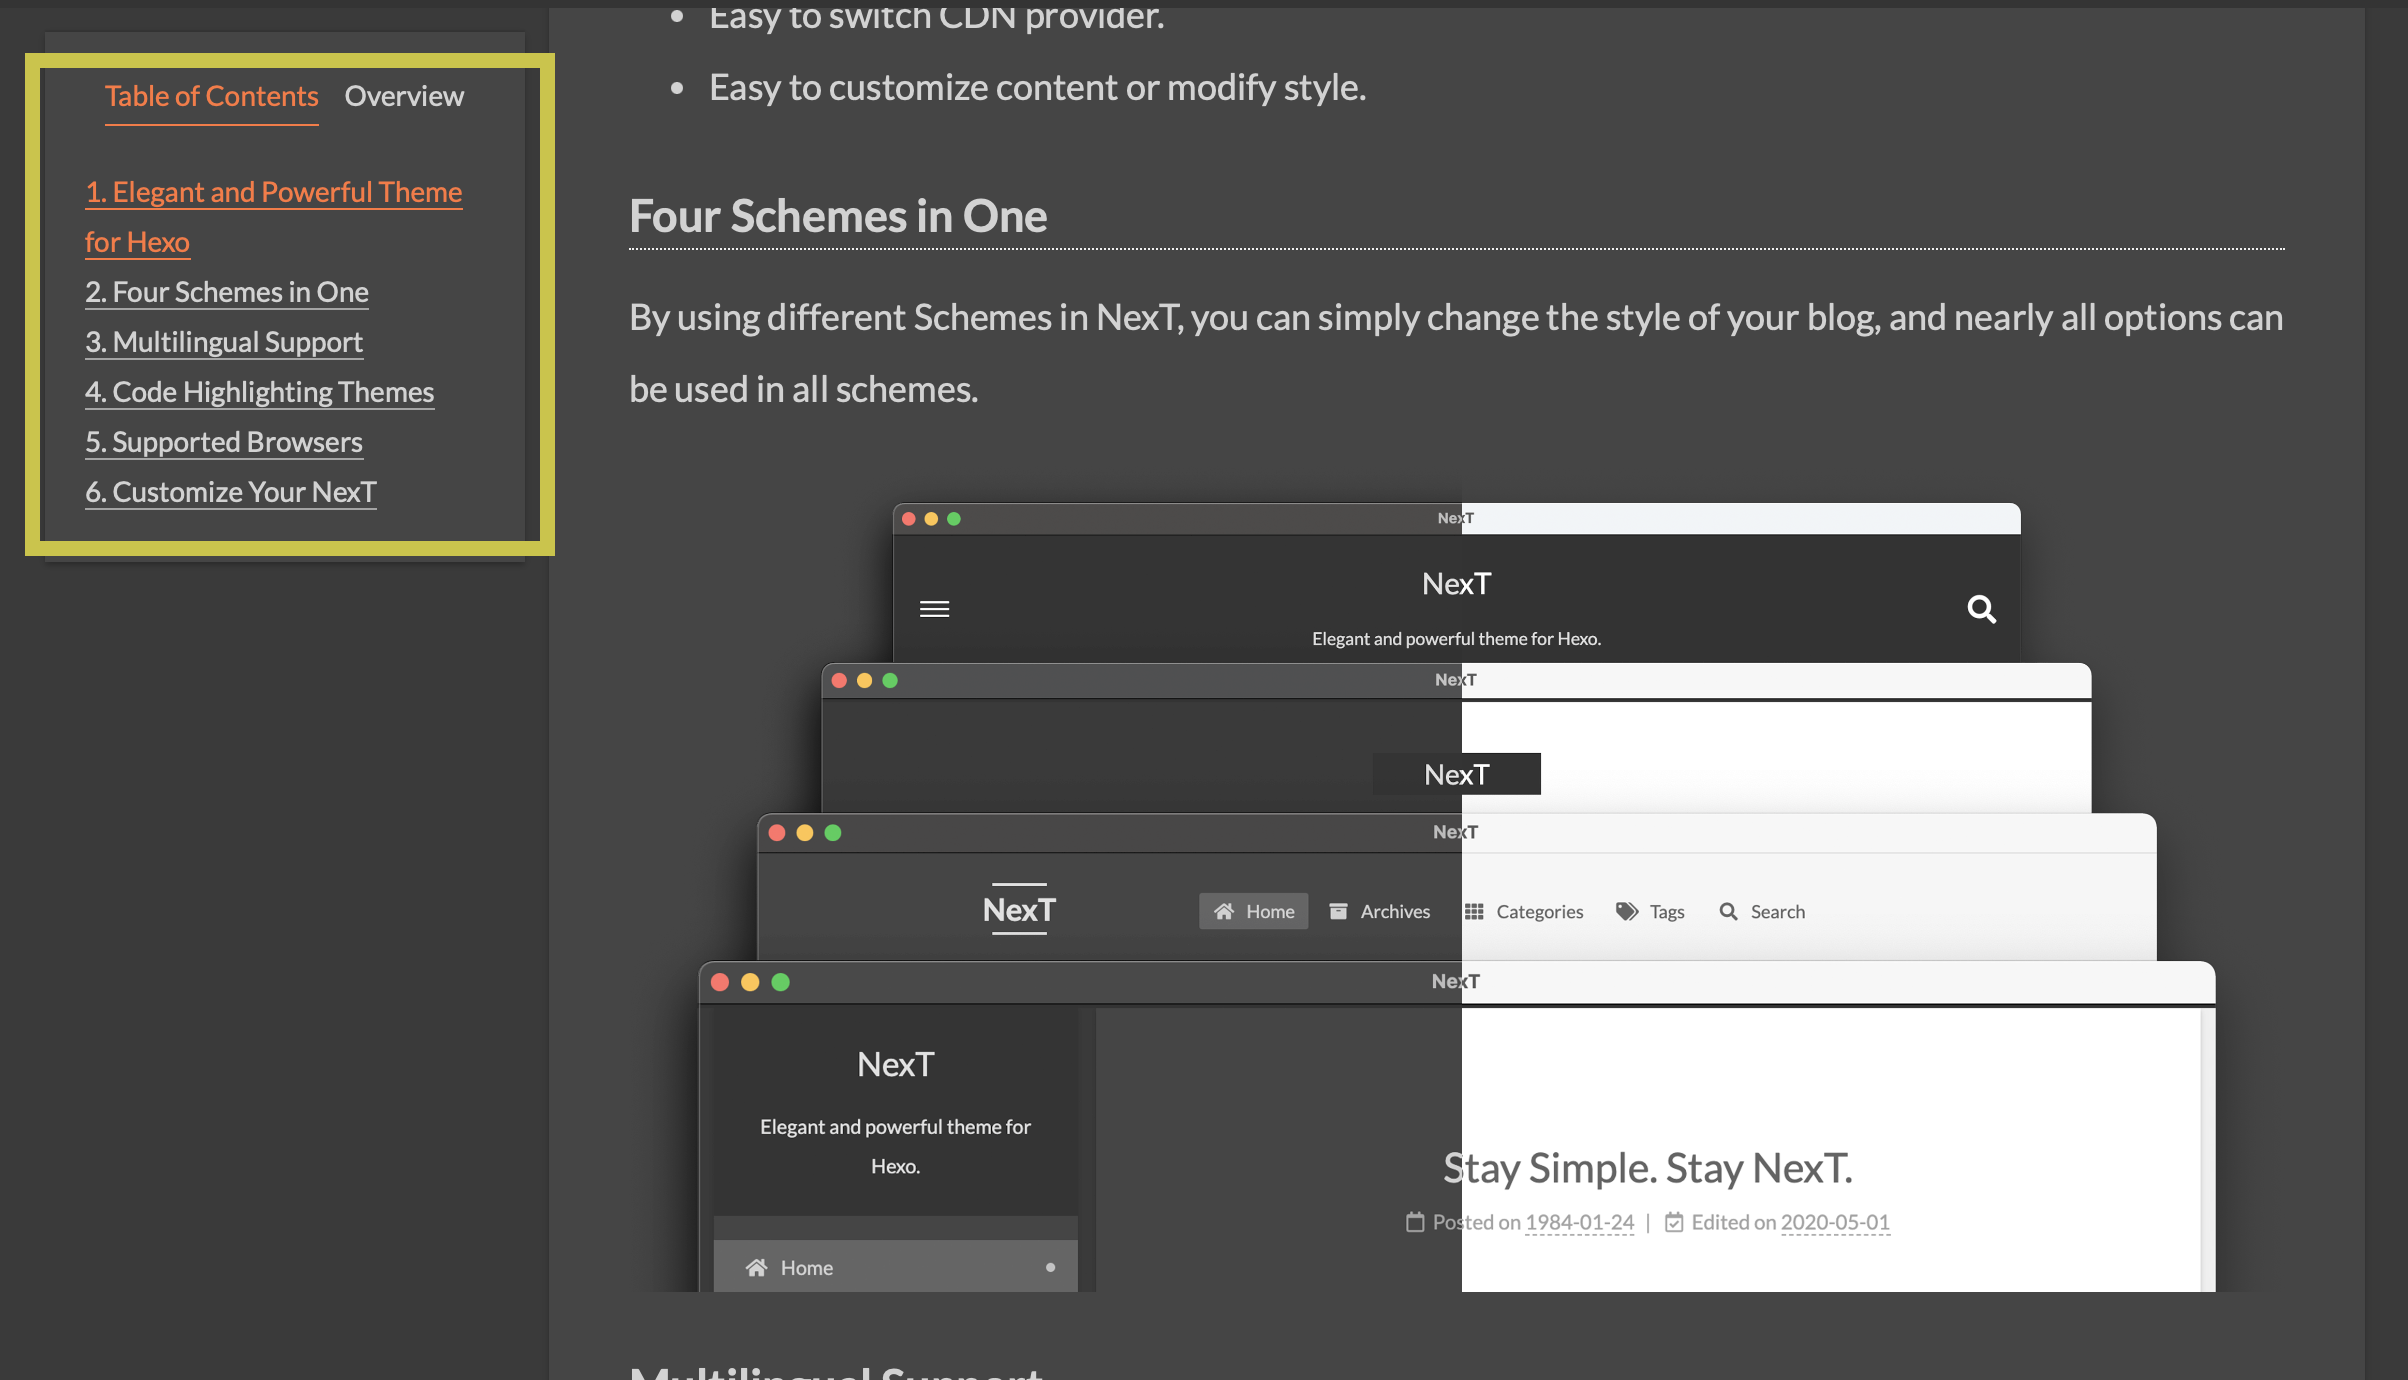Viewport: 2408px width, 1380px height.
Task: Click the sidebar Home icon in Gemini preview
Action: coord(757,1267)
